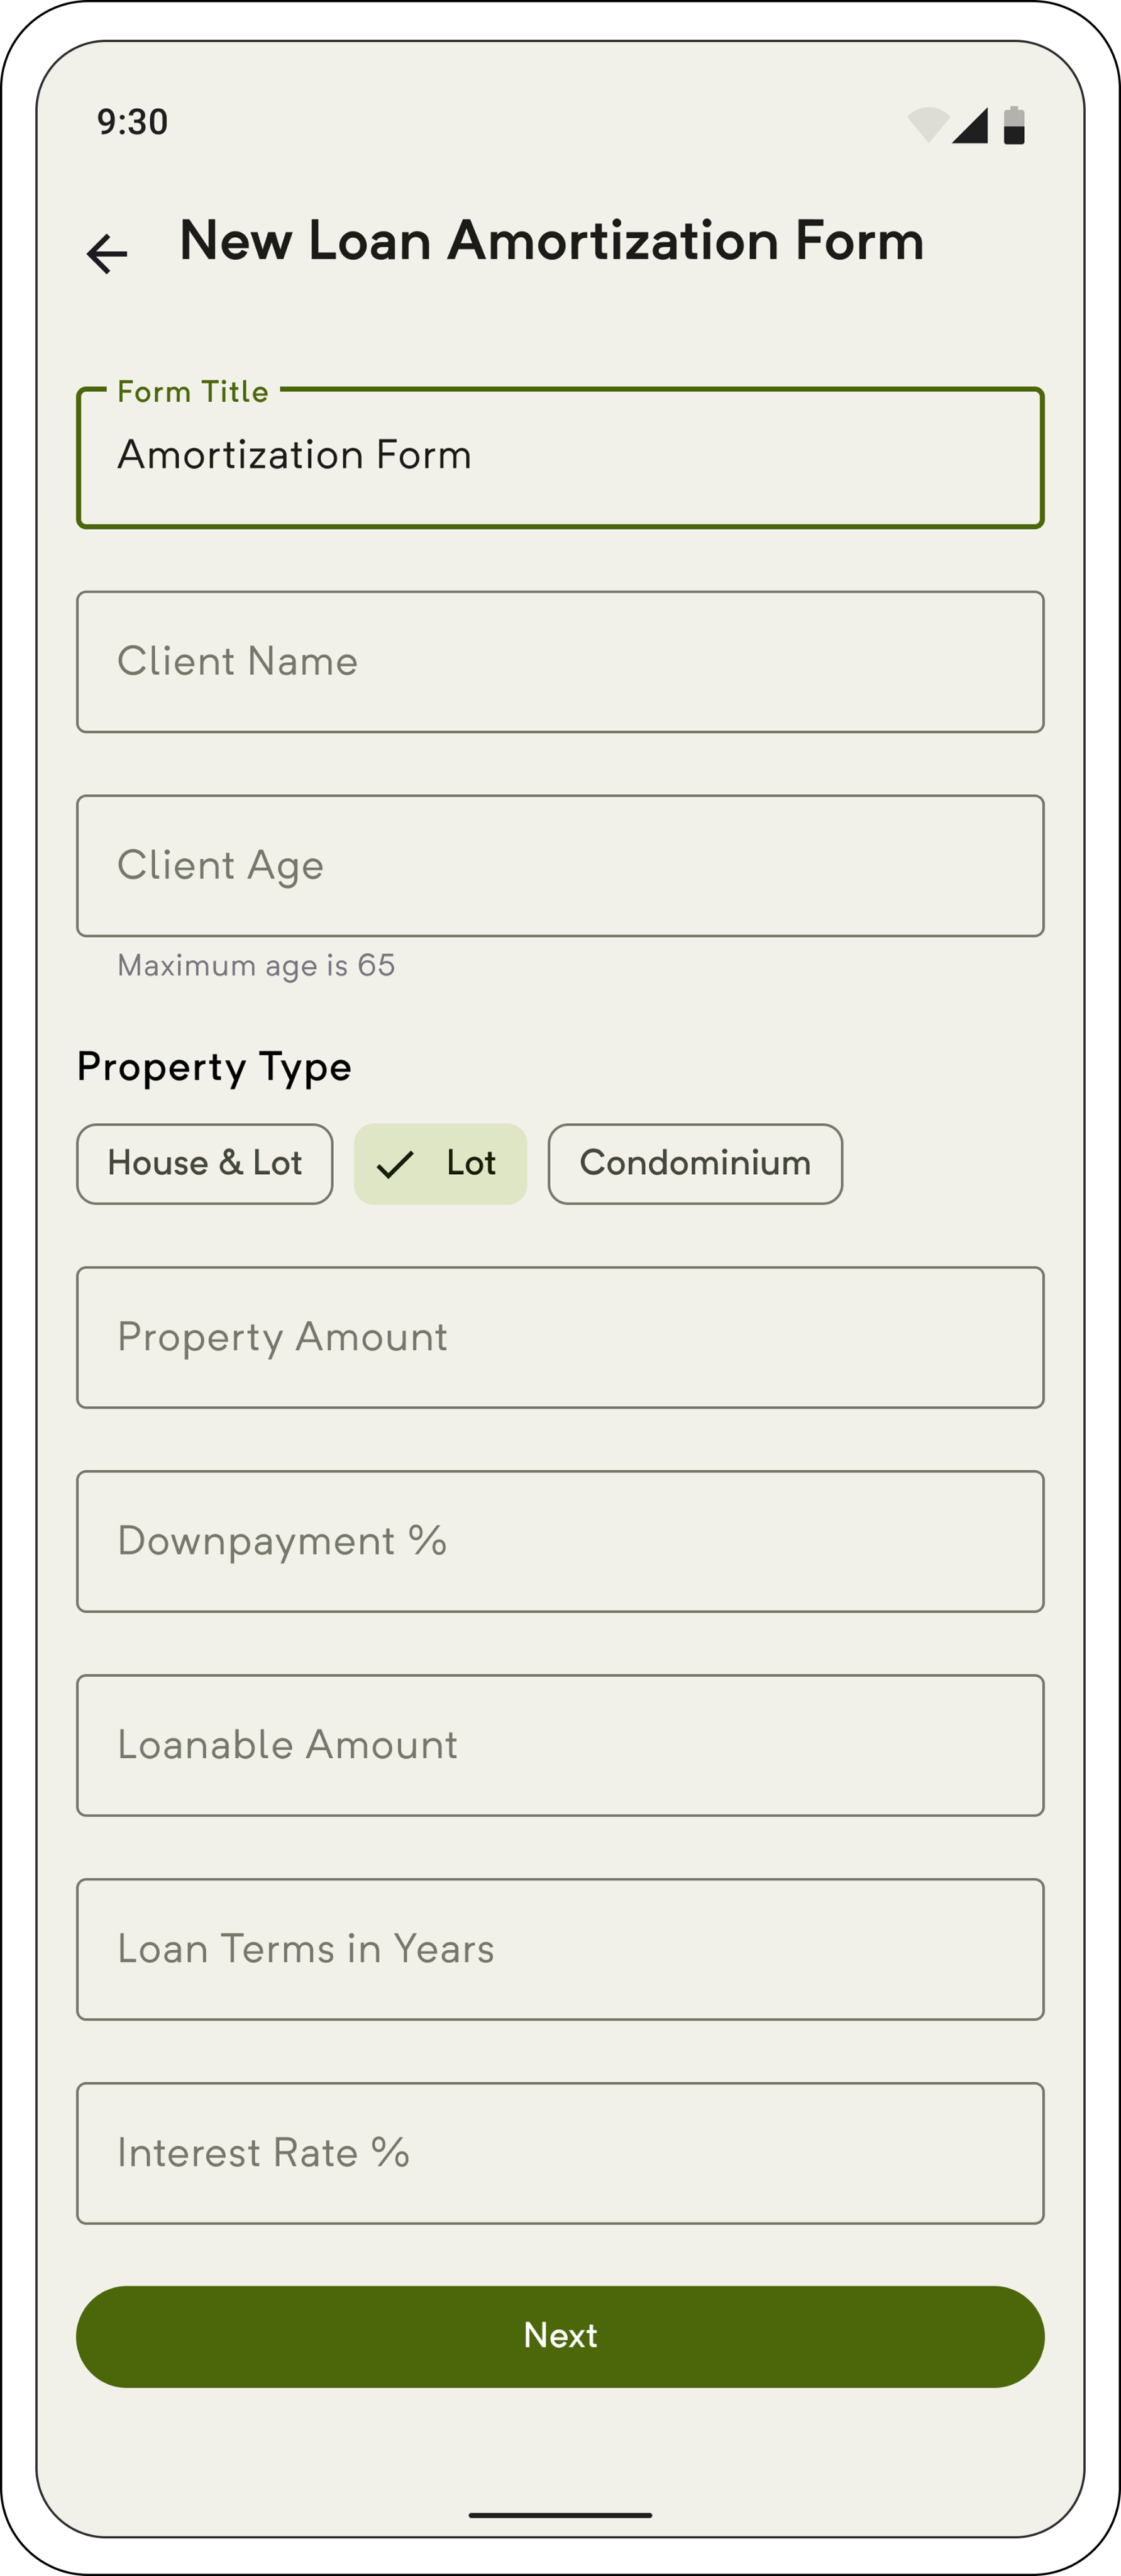This screenshot has height=2576, width=1121.
Task: Select the Client Age input
Action: (x=560, y=866)
